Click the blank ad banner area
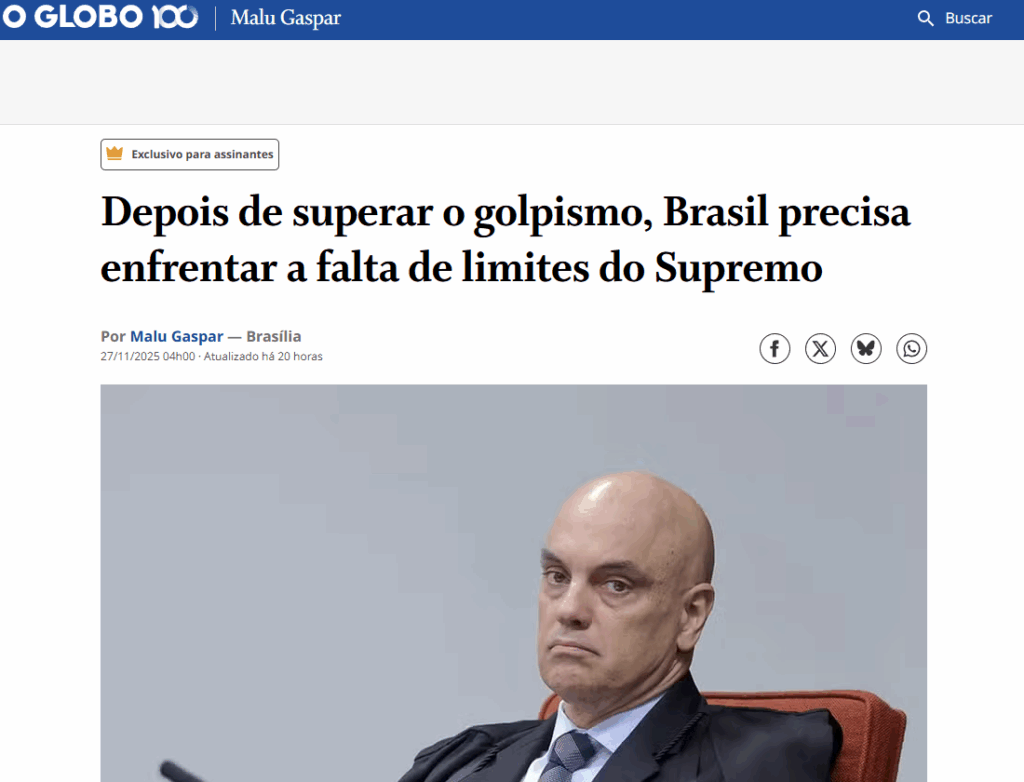The image size is (1024, 782). (x=512, y=82)
